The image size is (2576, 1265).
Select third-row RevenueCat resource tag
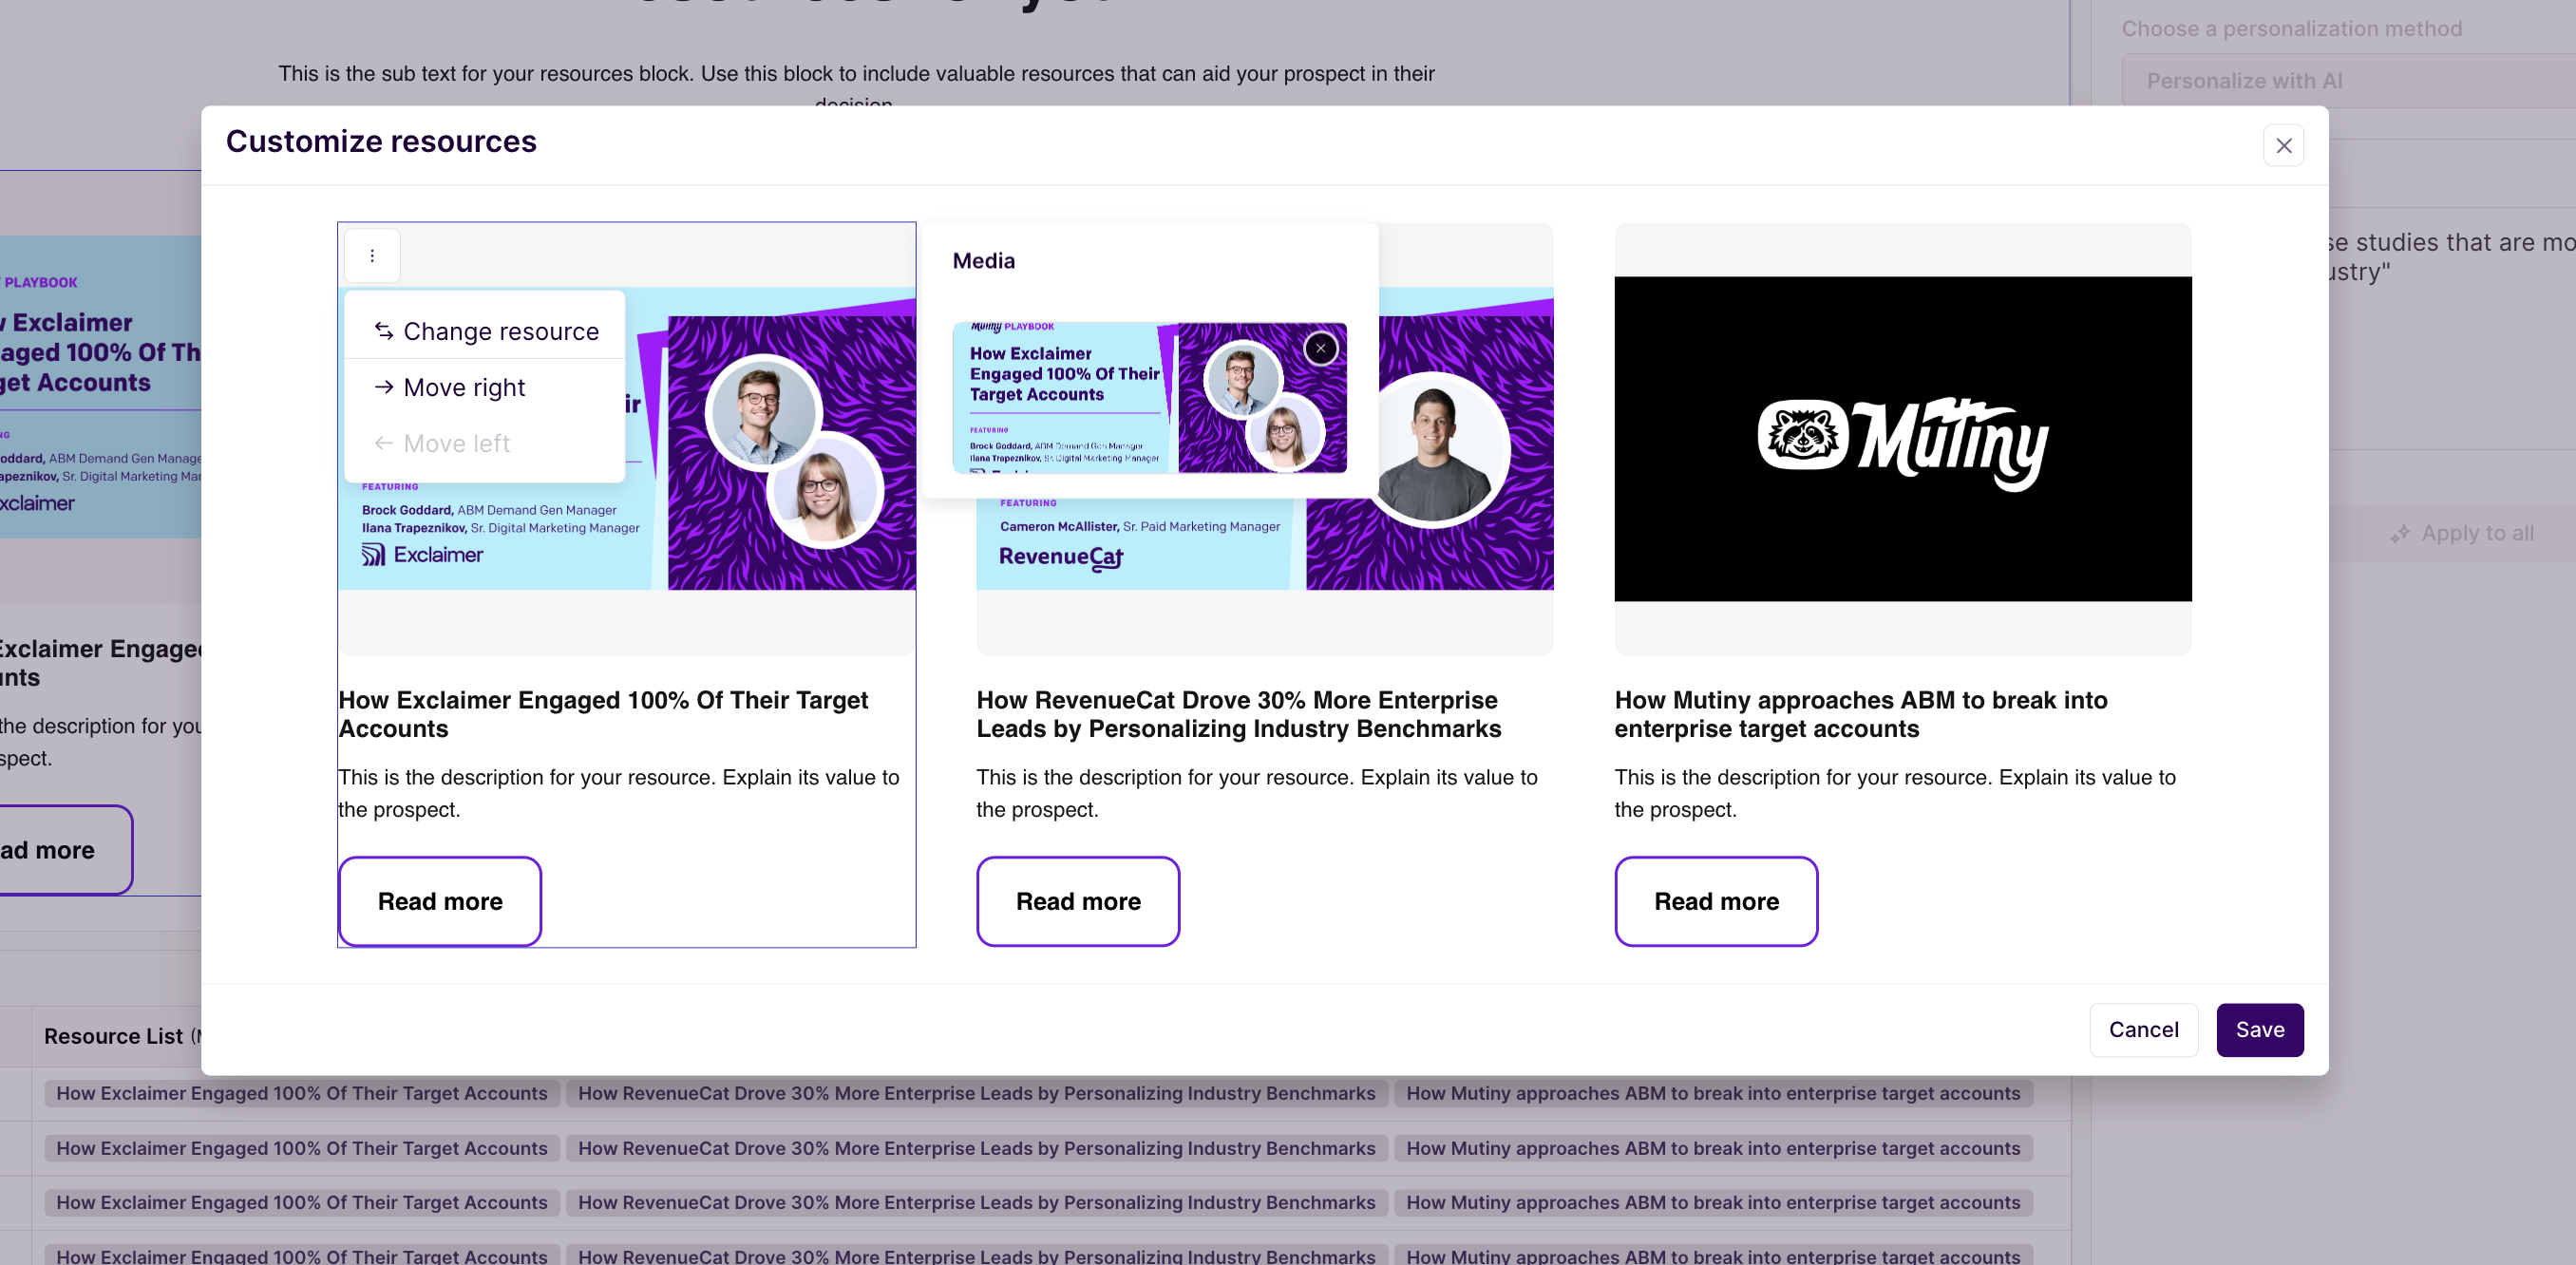976,1202
